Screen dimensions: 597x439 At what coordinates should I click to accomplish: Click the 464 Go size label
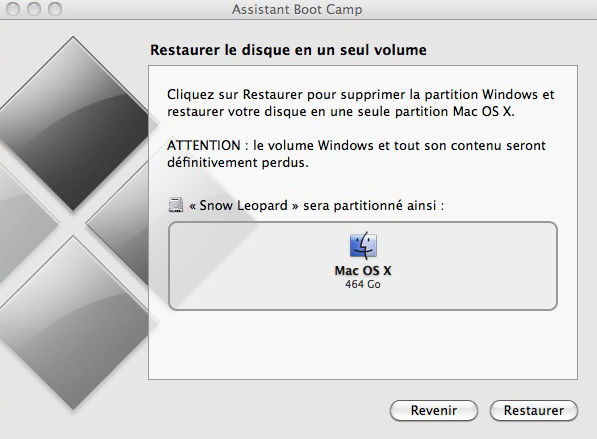[363, 284]
